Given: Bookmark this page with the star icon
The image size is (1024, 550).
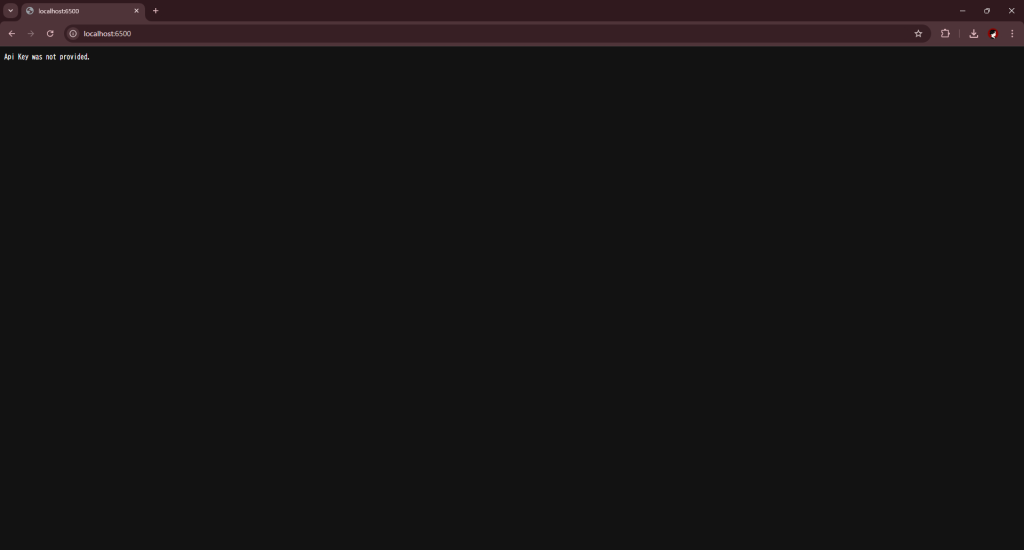Looking at the screenshot, I should coord(918,33).
